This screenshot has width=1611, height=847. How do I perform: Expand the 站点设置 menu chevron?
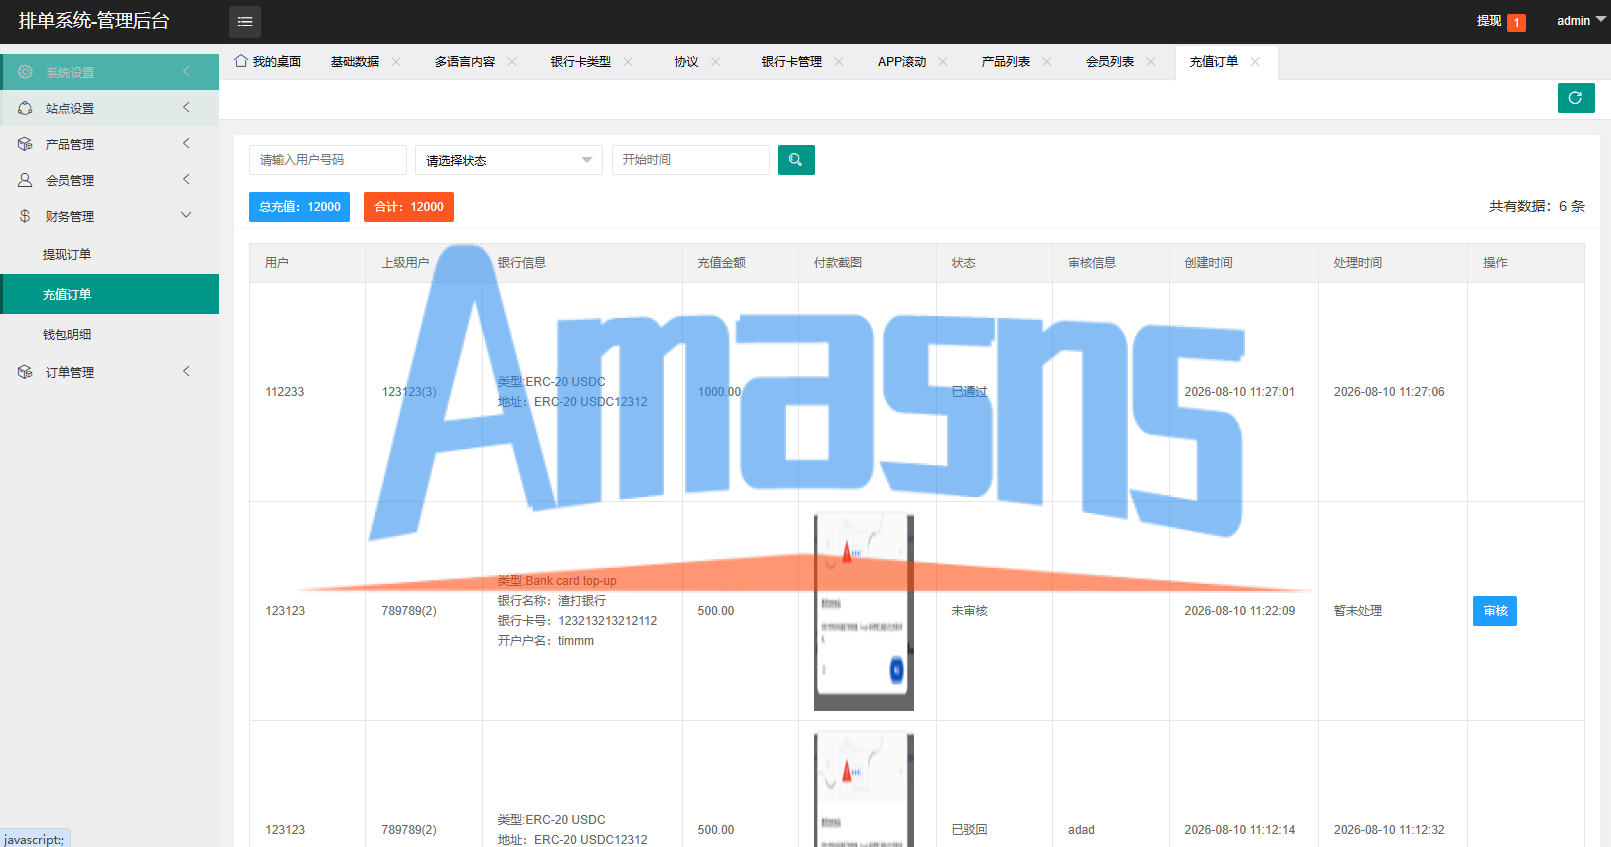[x=186, y=107]
